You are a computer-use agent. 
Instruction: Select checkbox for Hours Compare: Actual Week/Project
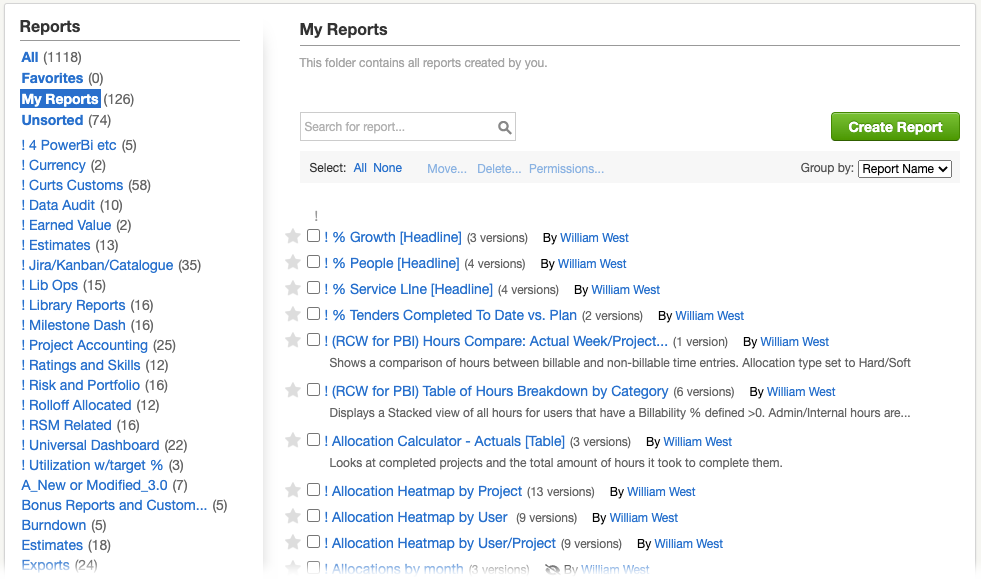pyautogui.click(x=314, y=341)
